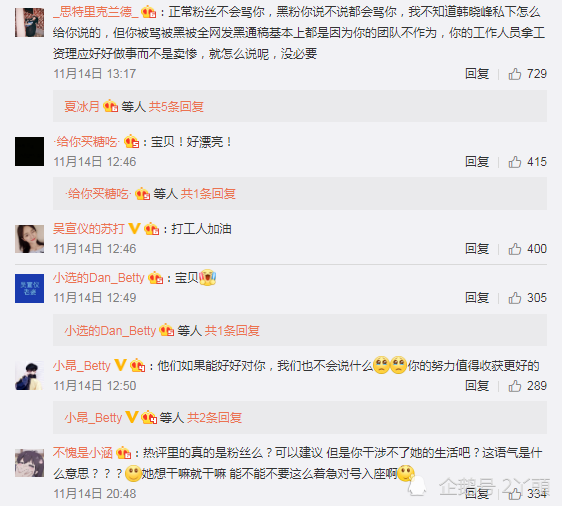Reply to 小昂_Betty's 12:50 comment
562x506 pixels.
click(477, 386)
